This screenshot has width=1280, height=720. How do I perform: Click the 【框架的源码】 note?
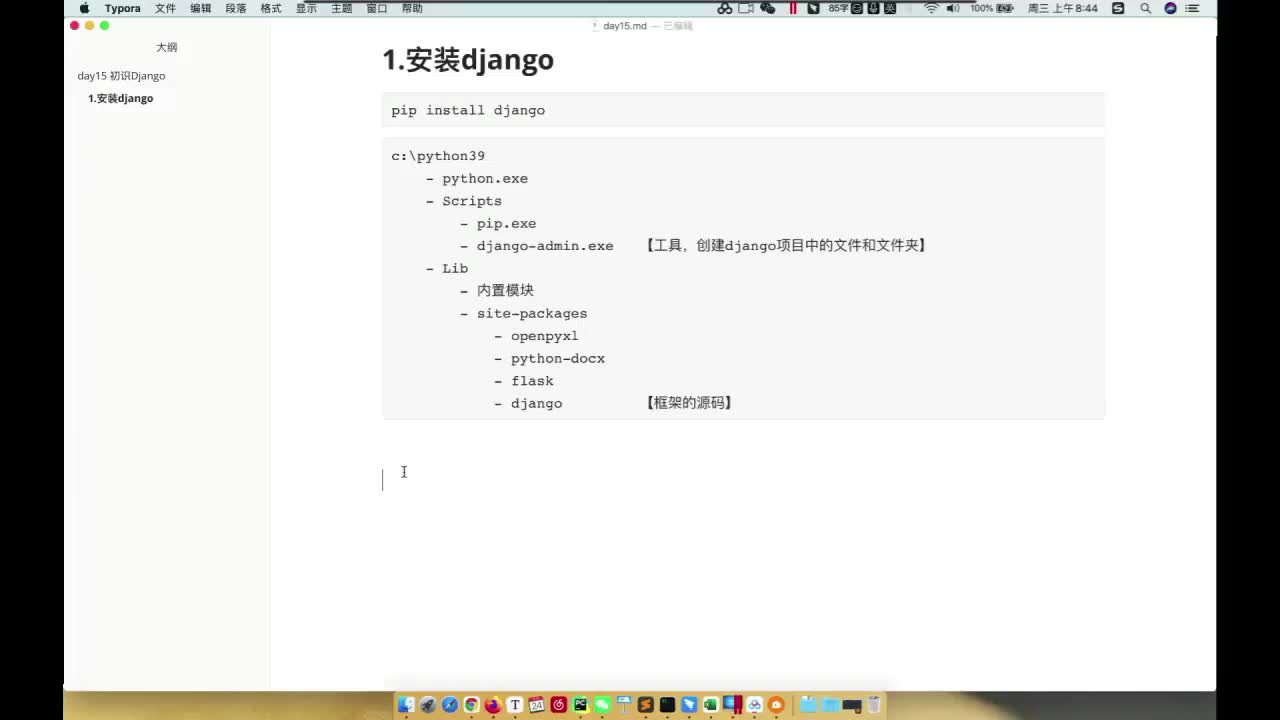tap(690, 403)
